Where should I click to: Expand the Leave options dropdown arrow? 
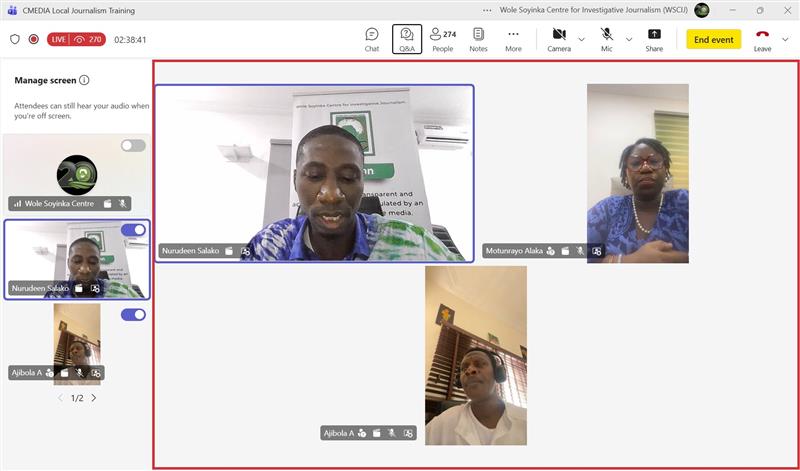(785, 40)
